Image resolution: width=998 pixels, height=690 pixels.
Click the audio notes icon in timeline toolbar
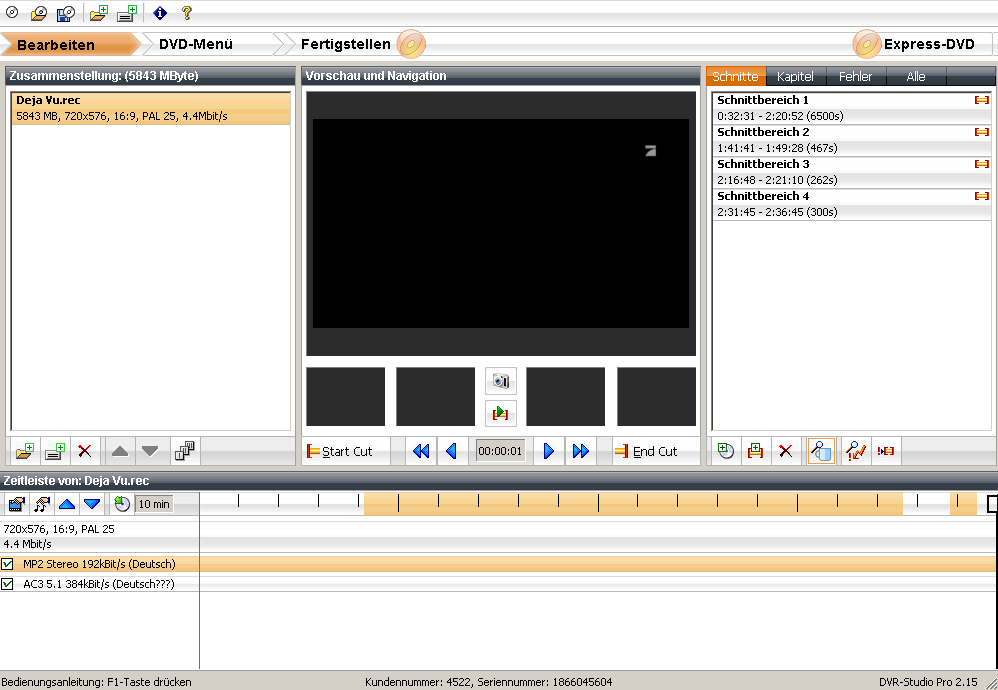pyautogui.click(x=42, y=504)
